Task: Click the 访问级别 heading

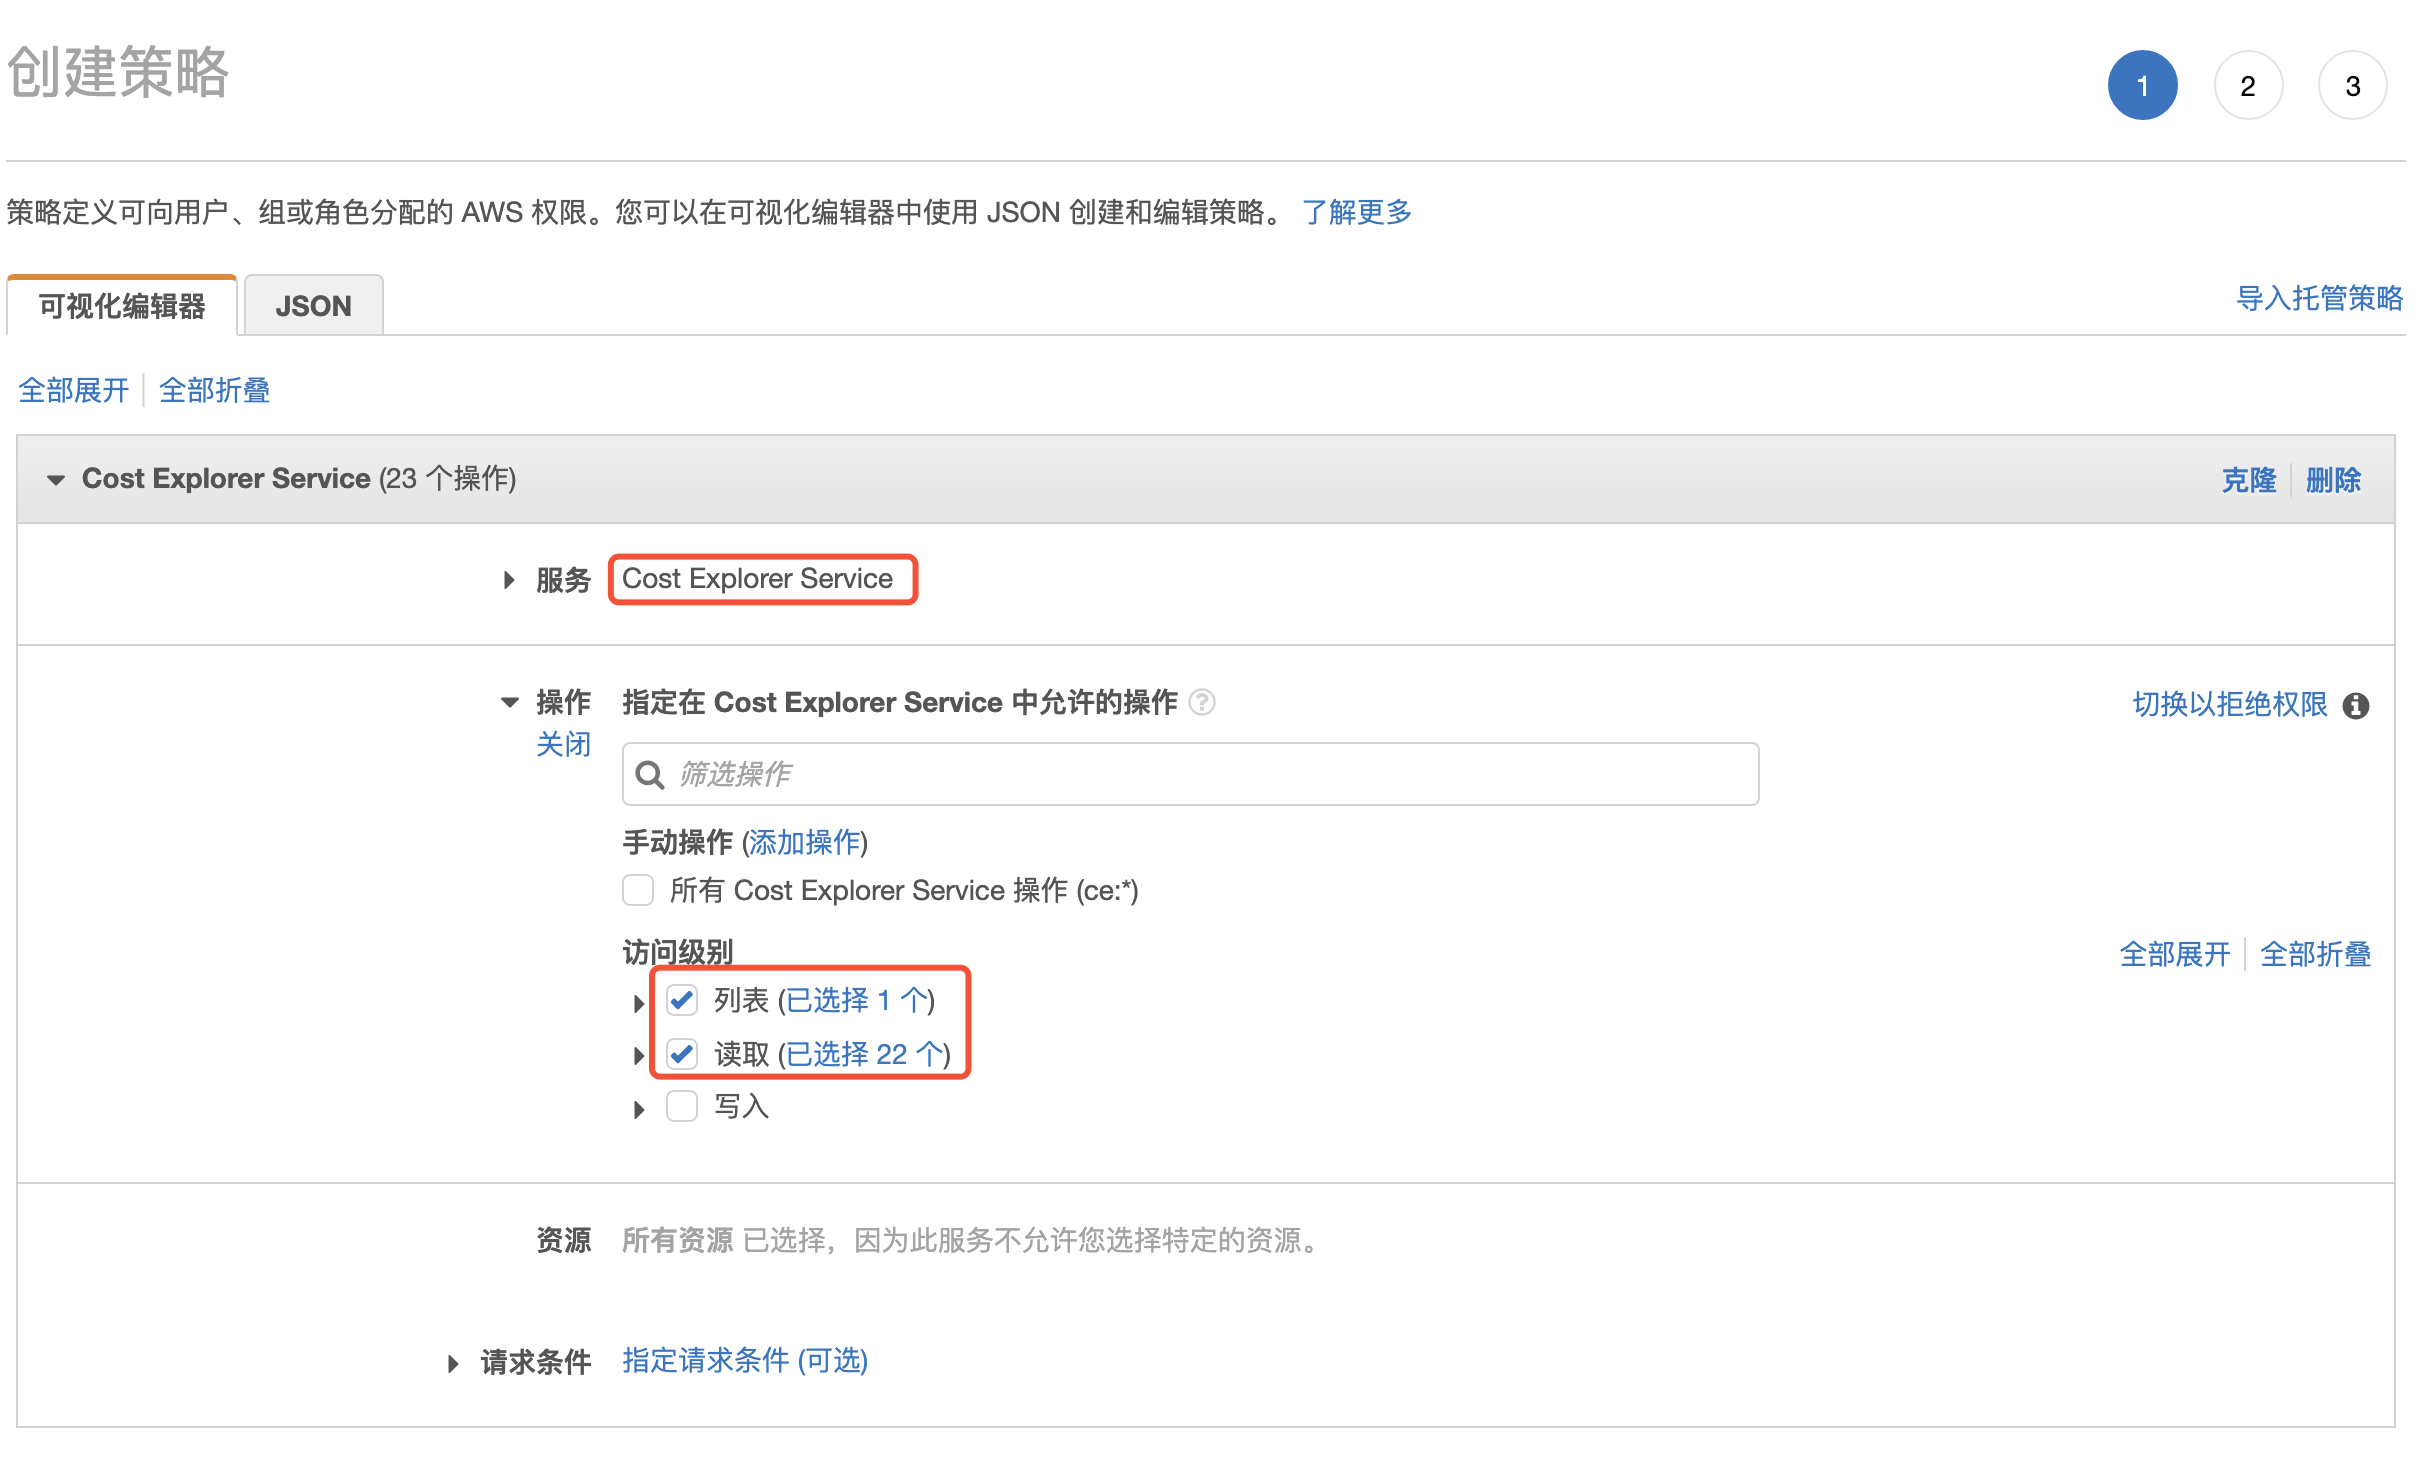Action: point(678,952)
